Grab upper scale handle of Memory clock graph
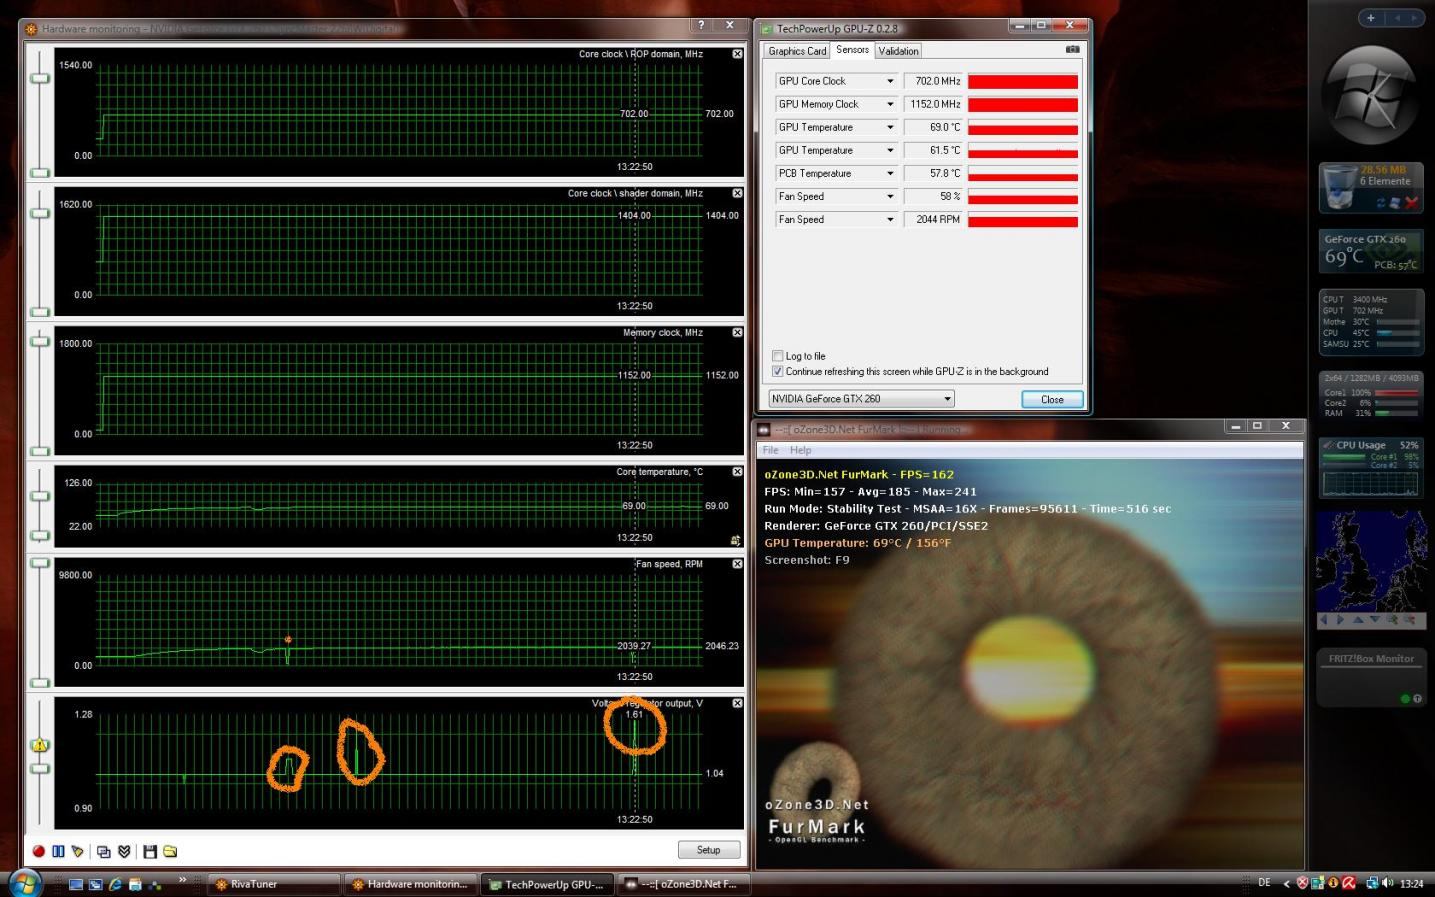 tap(40, 342)
